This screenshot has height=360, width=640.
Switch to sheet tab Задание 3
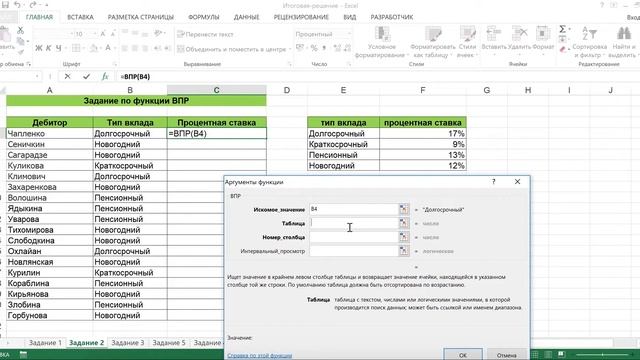click(x=127, y=343)
